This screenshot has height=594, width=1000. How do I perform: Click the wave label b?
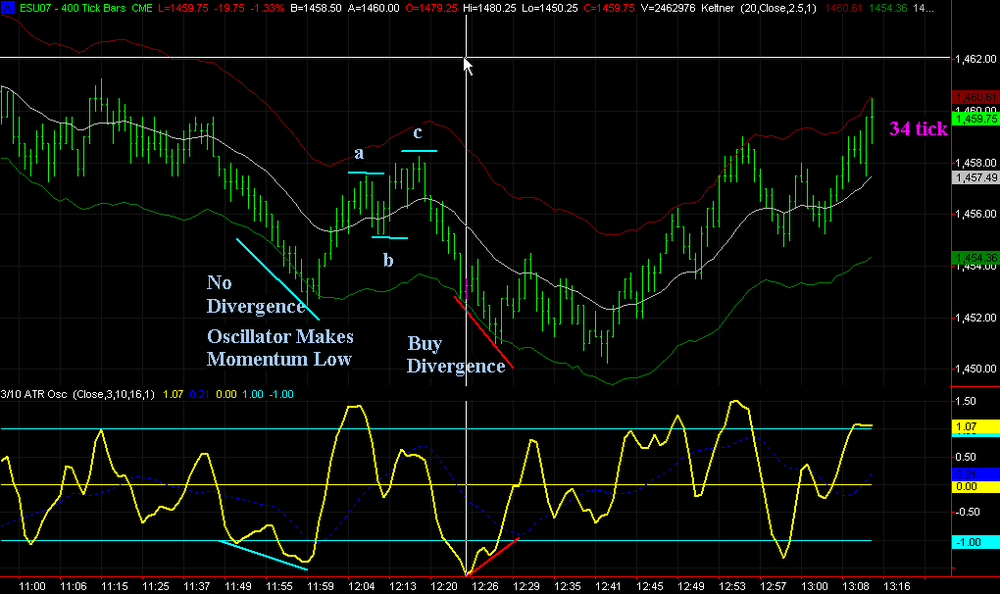[x=388, y=260]
